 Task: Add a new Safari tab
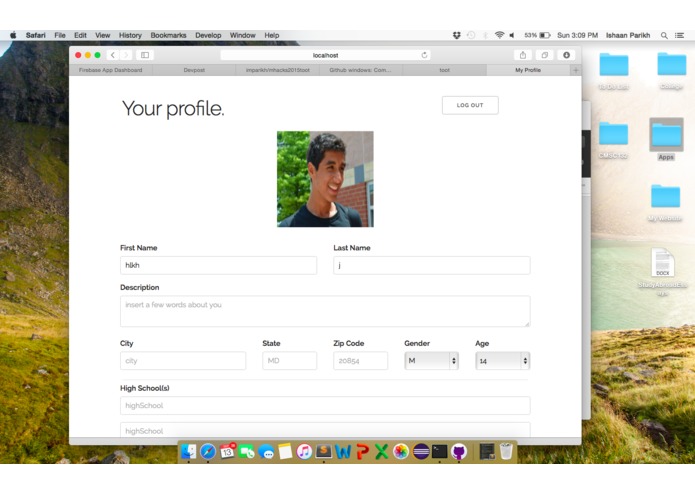point(576,70)
